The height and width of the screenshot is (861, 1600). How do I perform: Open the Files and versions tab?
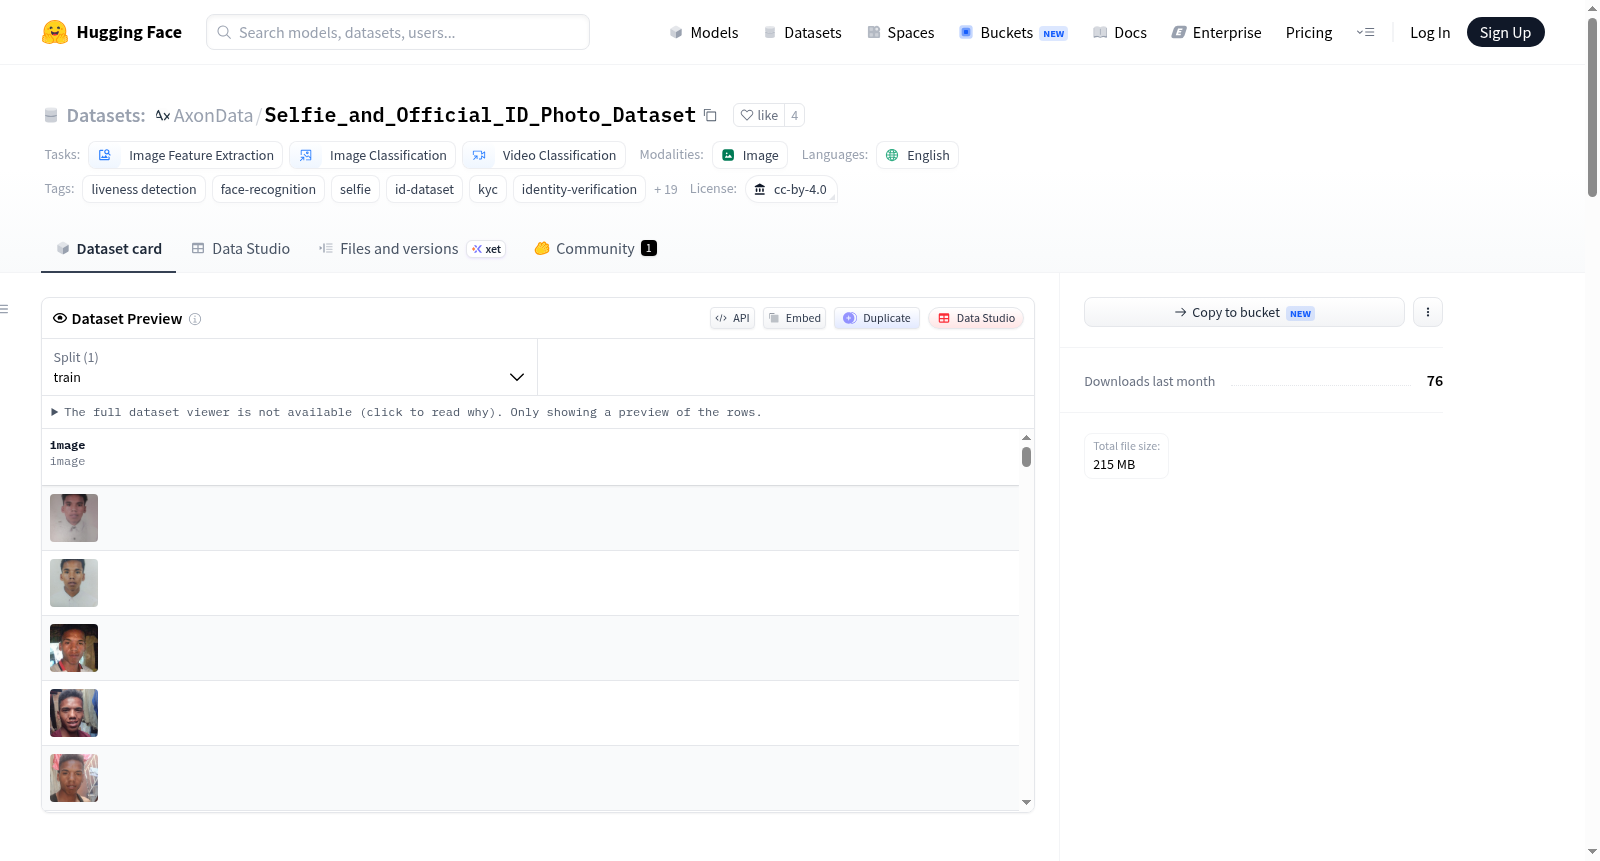pyautogui.click(x=411, y=249)
